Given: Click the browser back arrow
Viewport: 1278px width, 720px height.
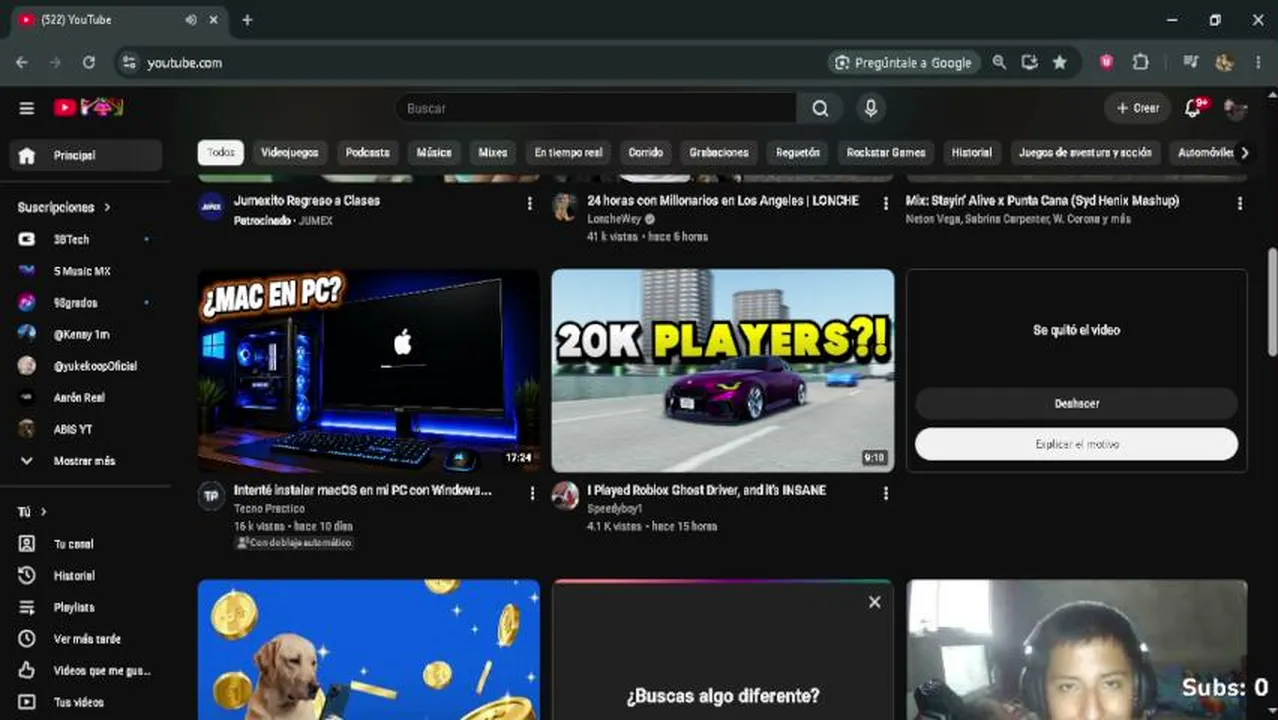Looking at the screenshot, I should 22,62.
